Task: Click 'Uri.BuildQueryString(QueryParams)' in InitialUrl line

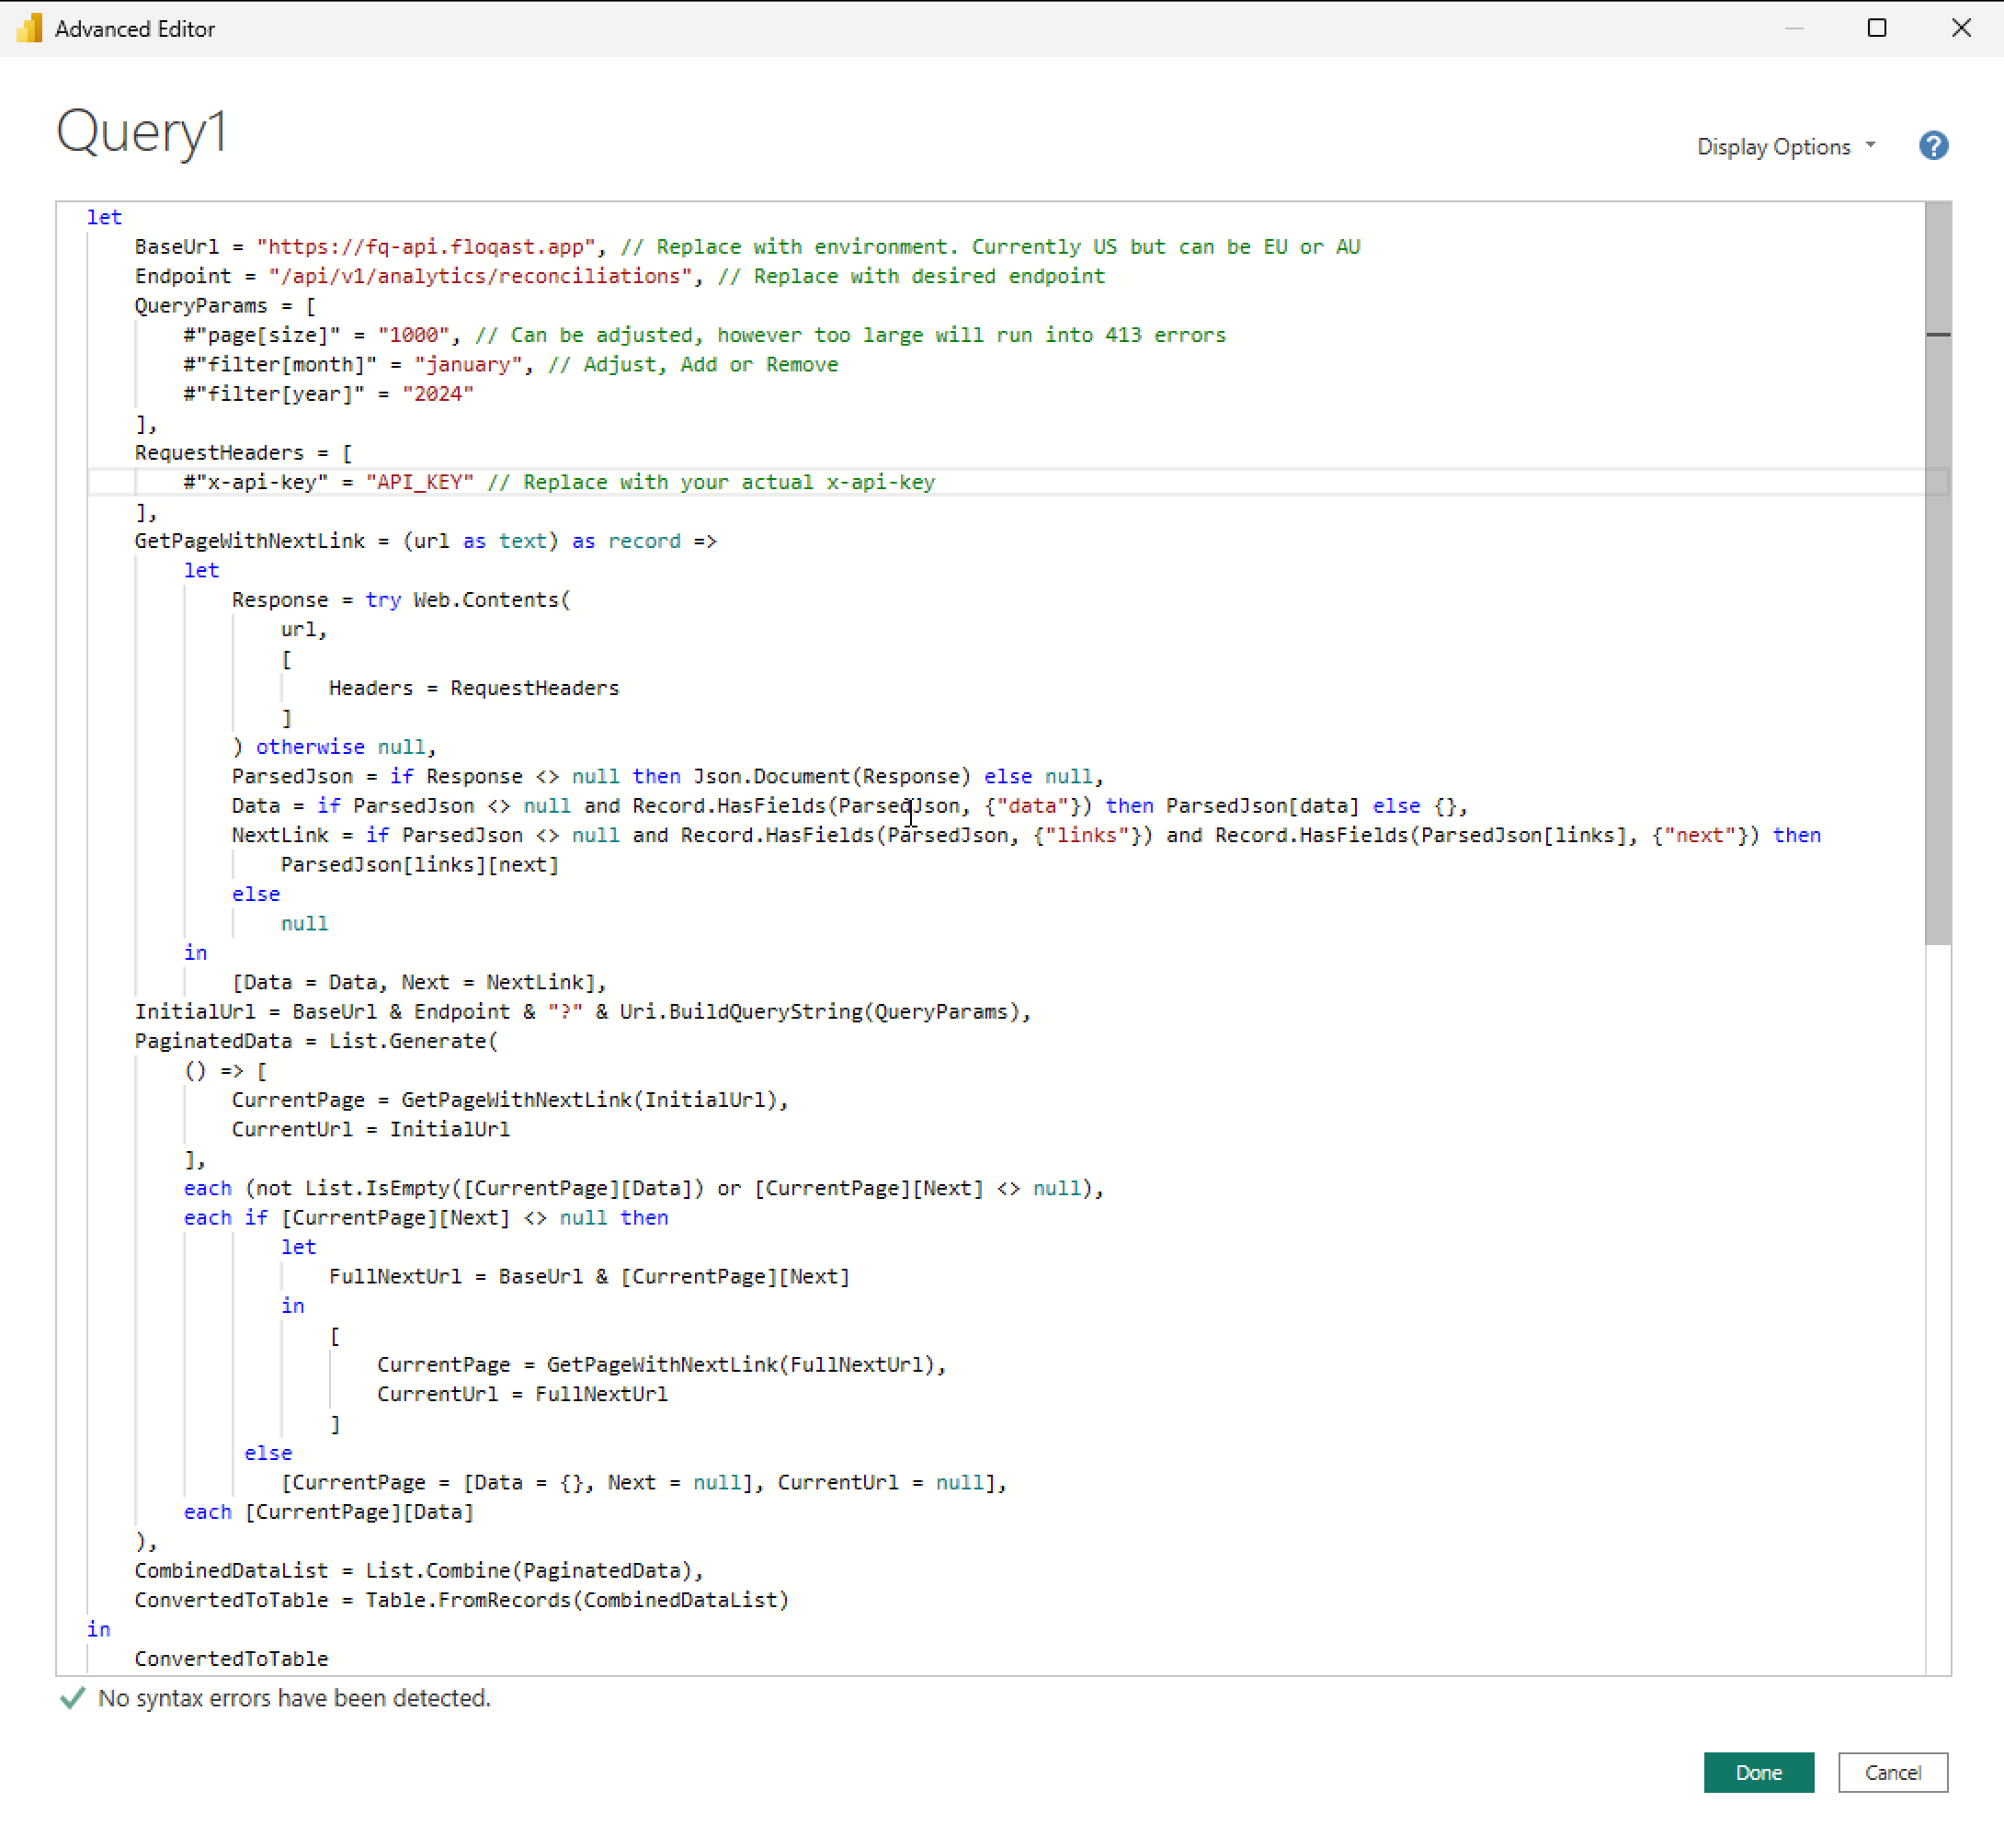Action: click(x=820, y=1011)
